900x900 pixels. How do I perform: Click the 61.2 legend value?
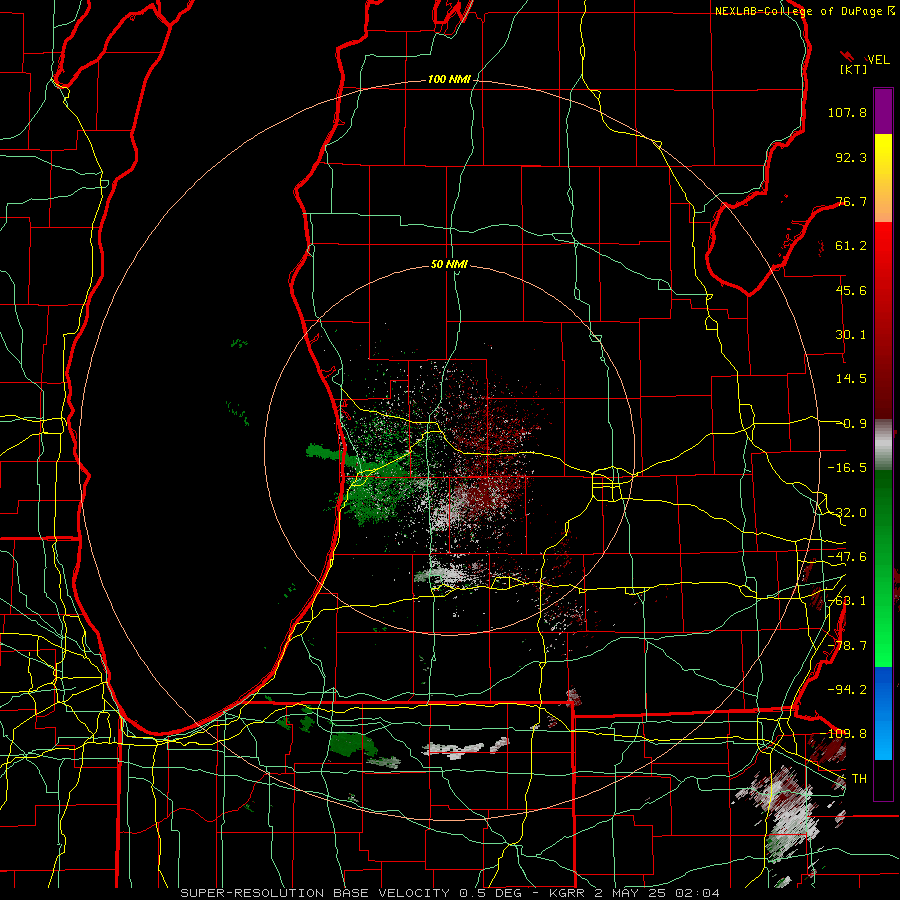tap(851, 246)
